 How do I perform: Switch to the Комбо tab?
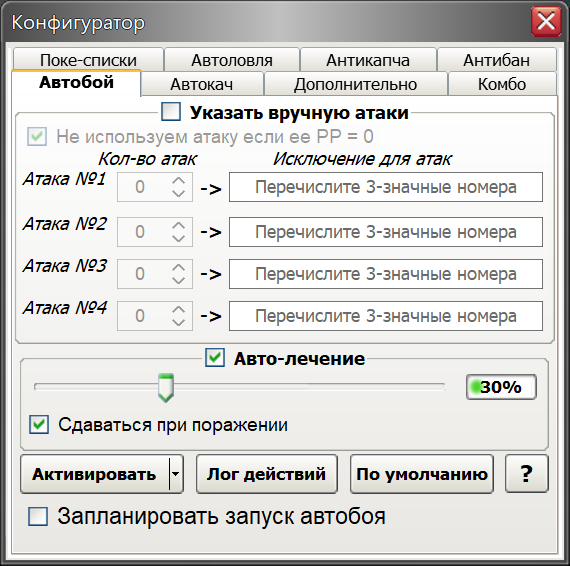coord(502,84)
